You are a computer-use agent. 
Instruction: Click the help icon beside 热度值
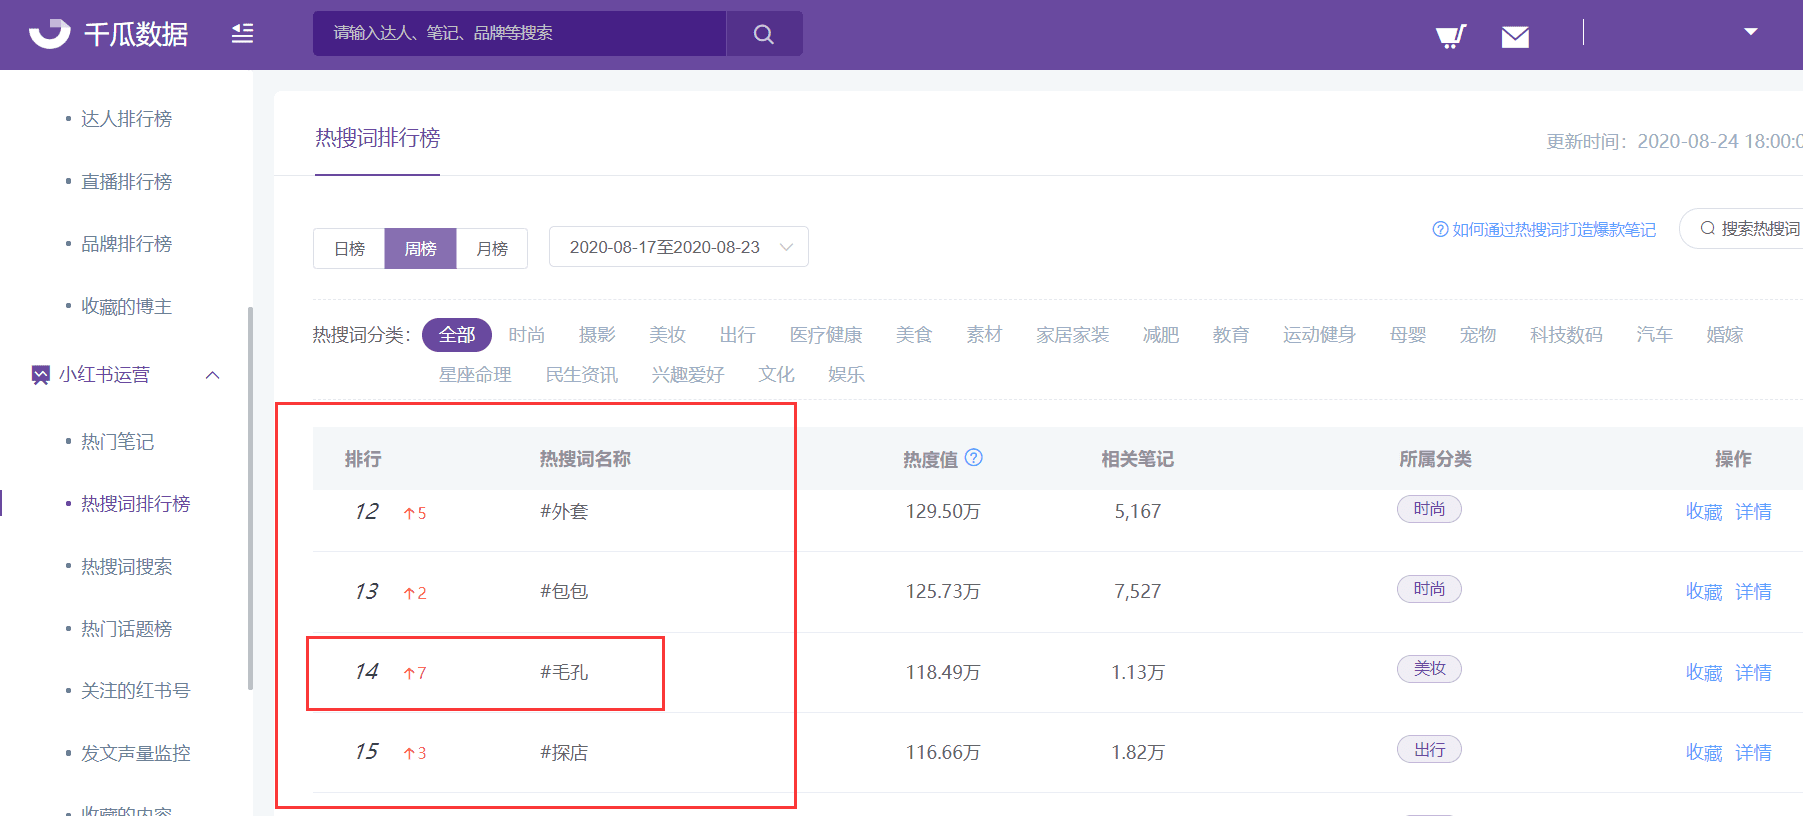[974, 458]
